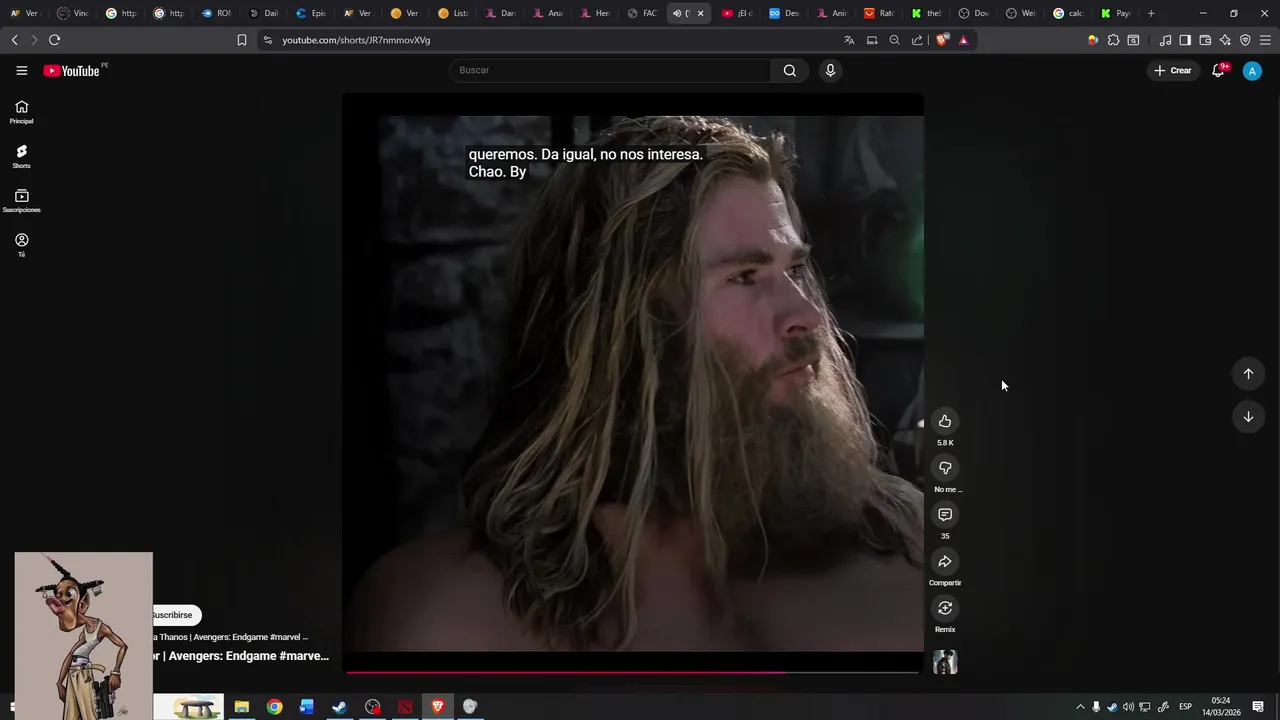Open Dota 2 from the taskbar
The image size is (1280, 720).
coord(405,707)
